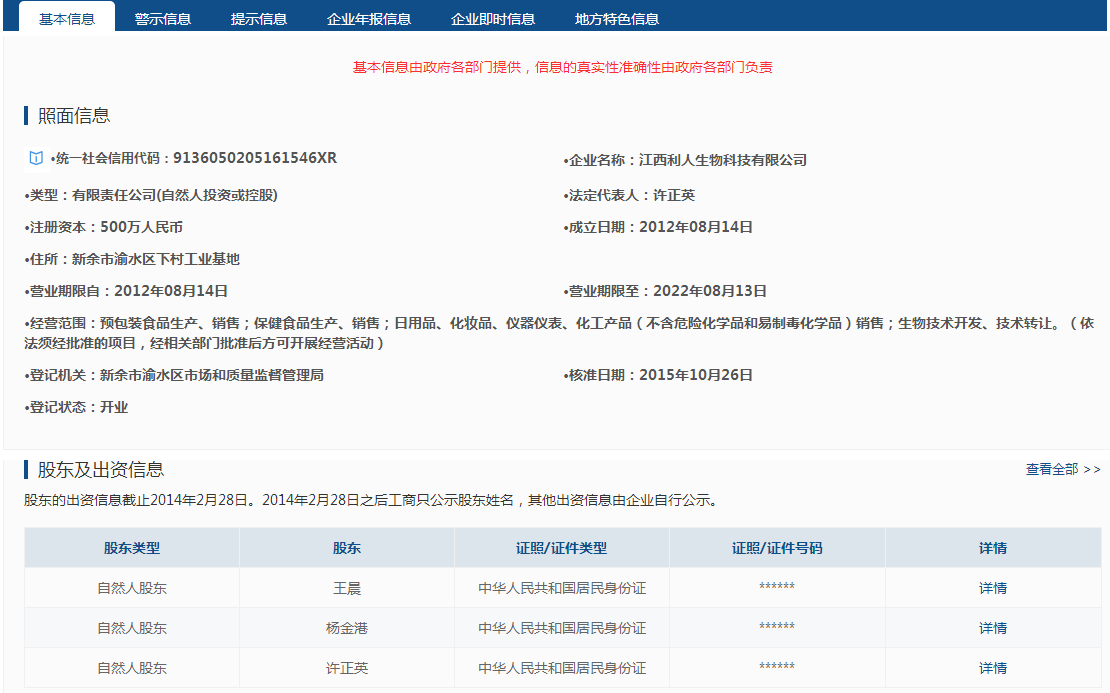Screen dimensions: 1110x693
Task: Click company name 江西利人生物科技有限公司
Action: pyautogui.click(x=723, y=160)
